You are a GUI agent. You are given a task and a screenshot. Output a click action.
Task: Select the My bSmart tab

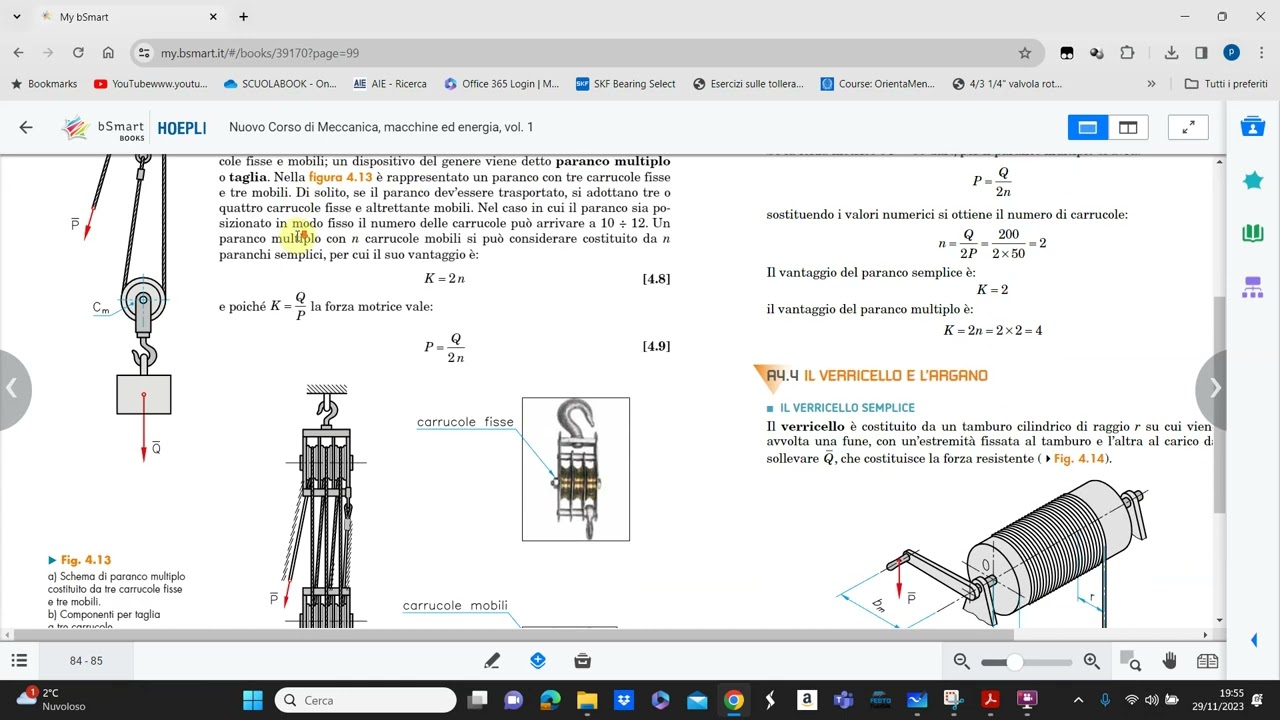click(x=127, y=17)
